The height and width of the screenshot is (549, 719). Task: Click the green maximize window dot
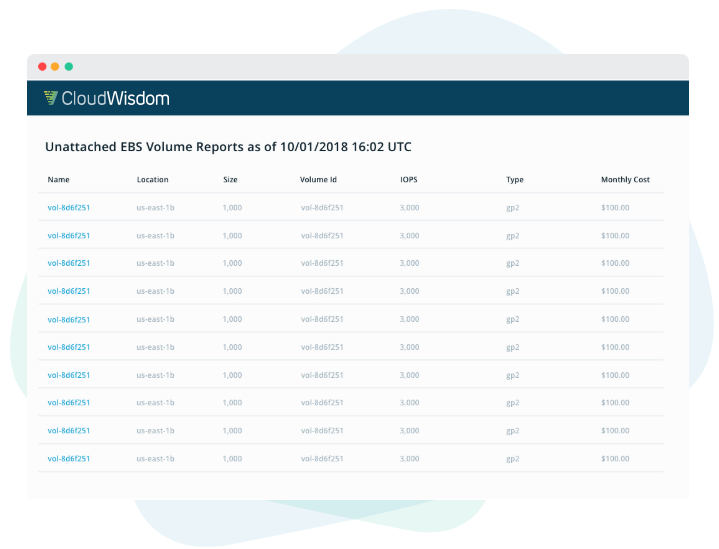click(69, 67)
